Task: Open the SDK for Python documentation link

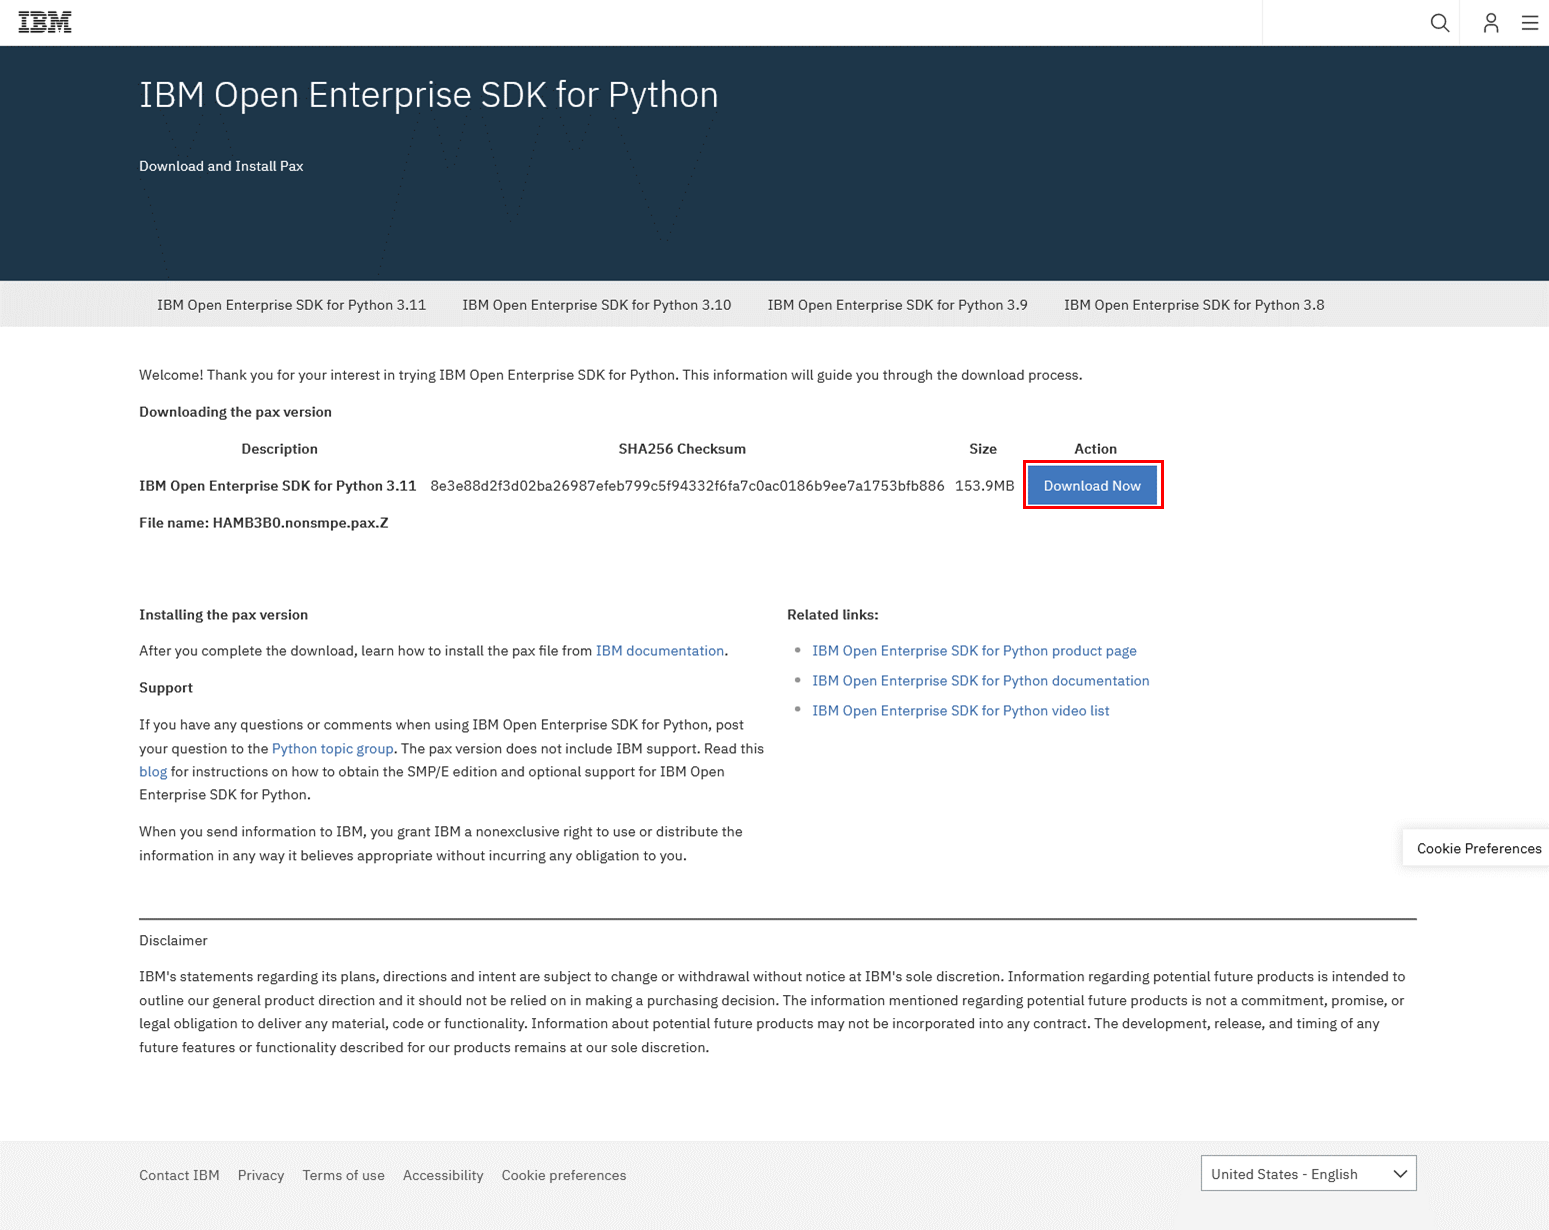Action: [980, 681]
